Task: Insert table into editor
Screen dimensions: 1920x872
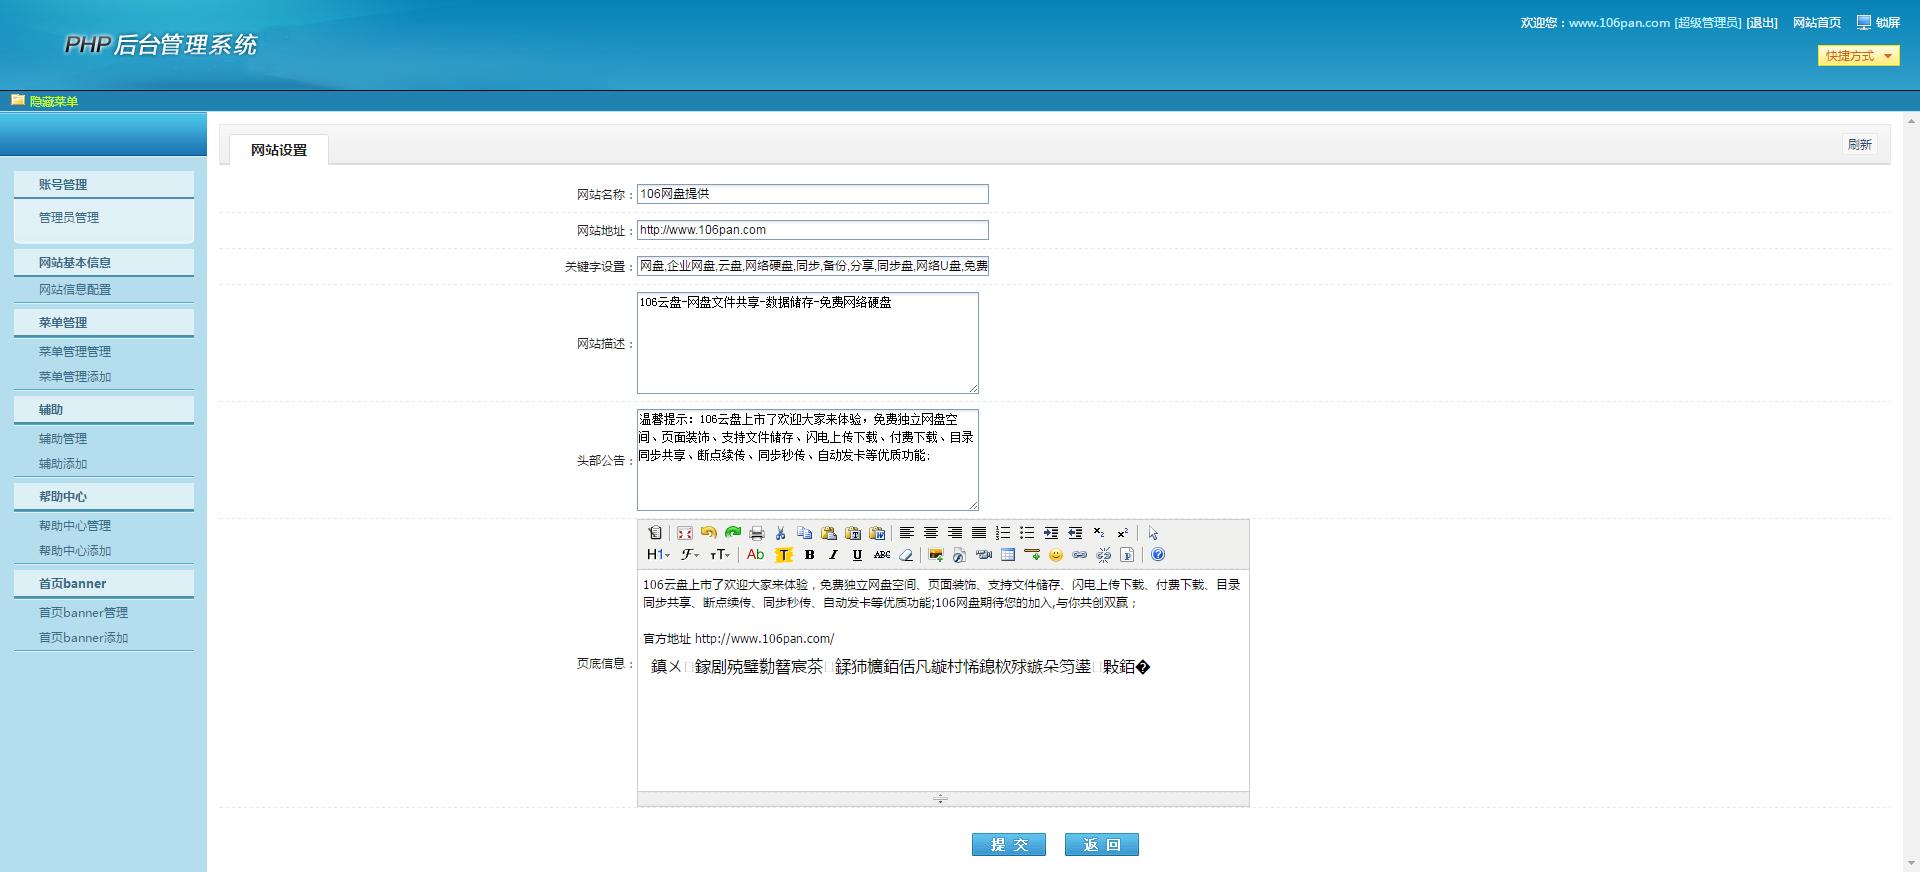Action: (x=1008, y=555)
